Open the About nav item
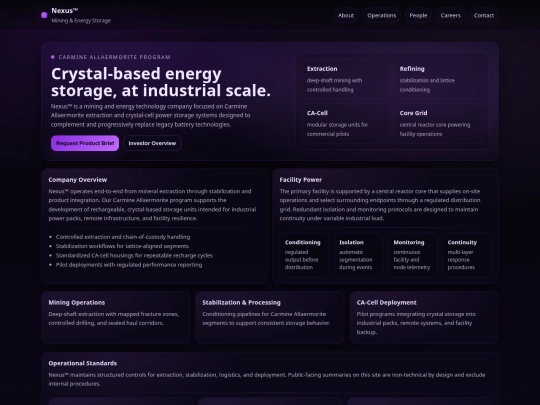Image resolution: width=540 pixels, height=405 pixels. coord(346,15)
